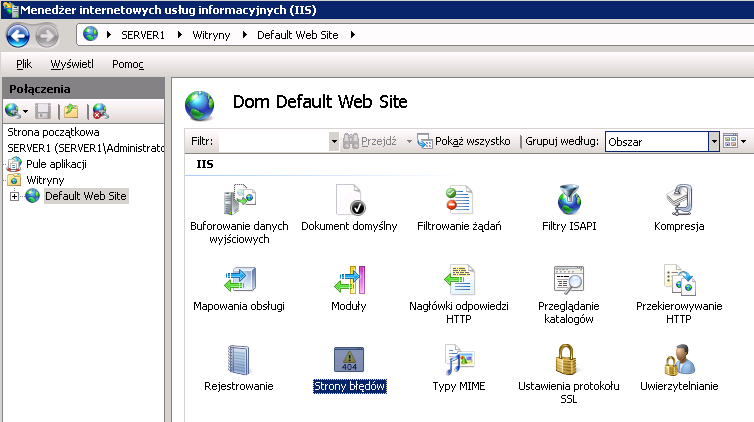Select Default Web Site in the tree
Screen dimensions: 754x422
[x=86, y=196]
